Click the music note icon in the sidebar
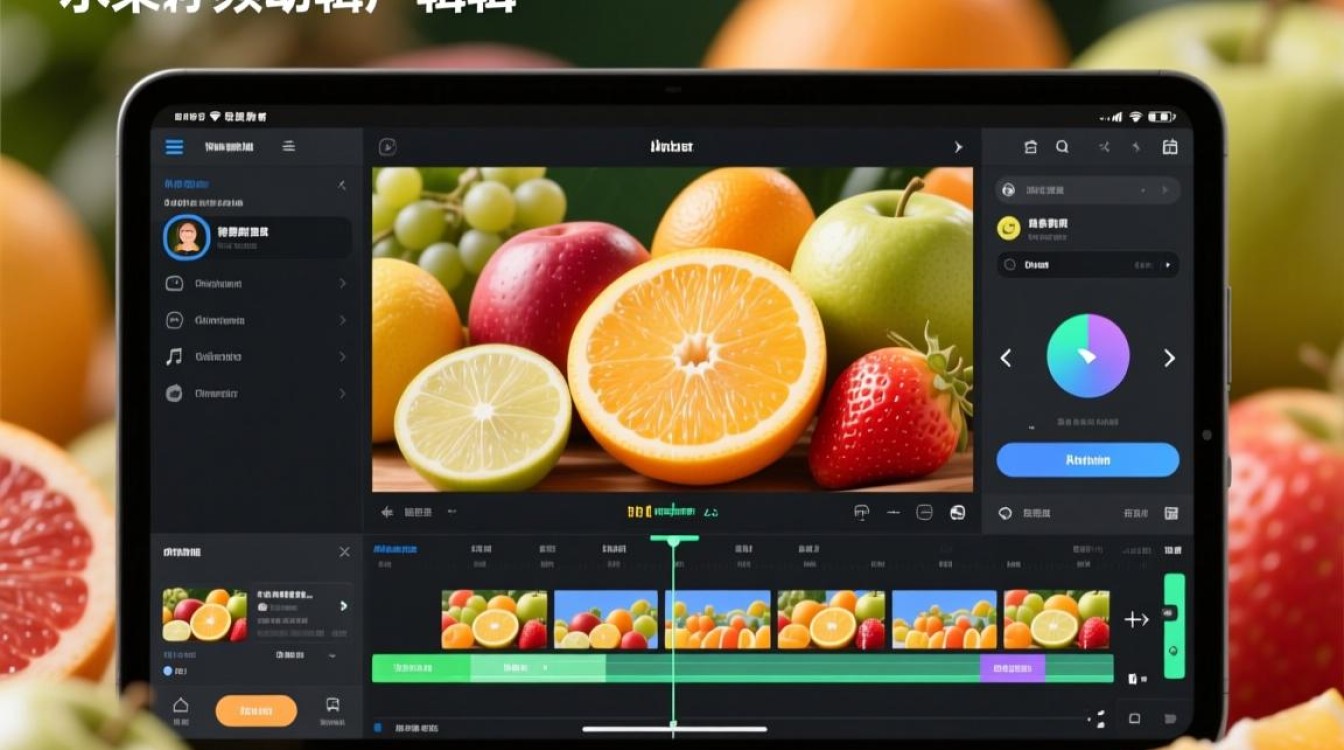This screenshot has width=1344, height=750. (174, 356)
